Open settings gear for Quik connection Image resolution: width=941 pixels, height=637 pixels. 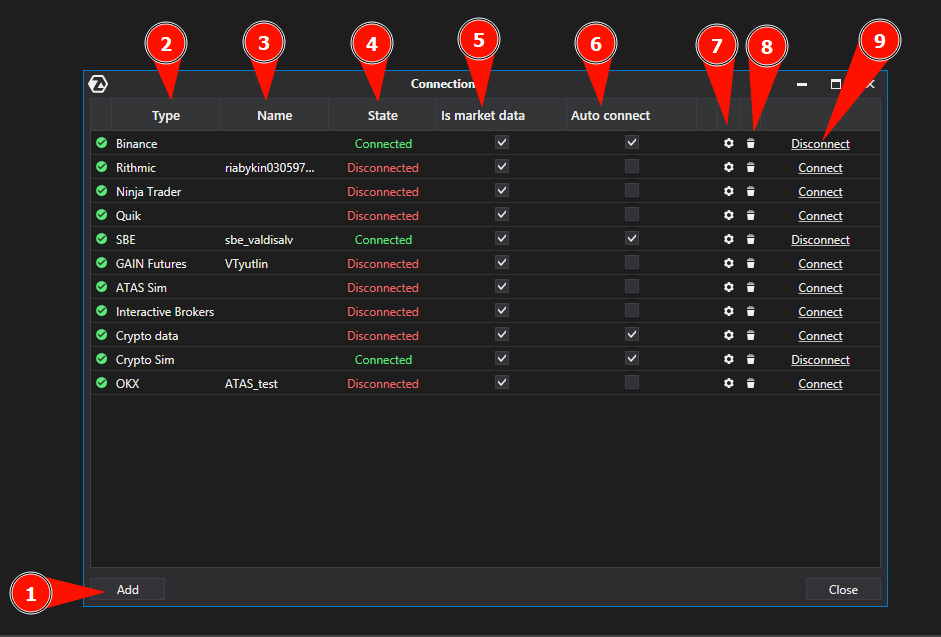tap(729, 215)
